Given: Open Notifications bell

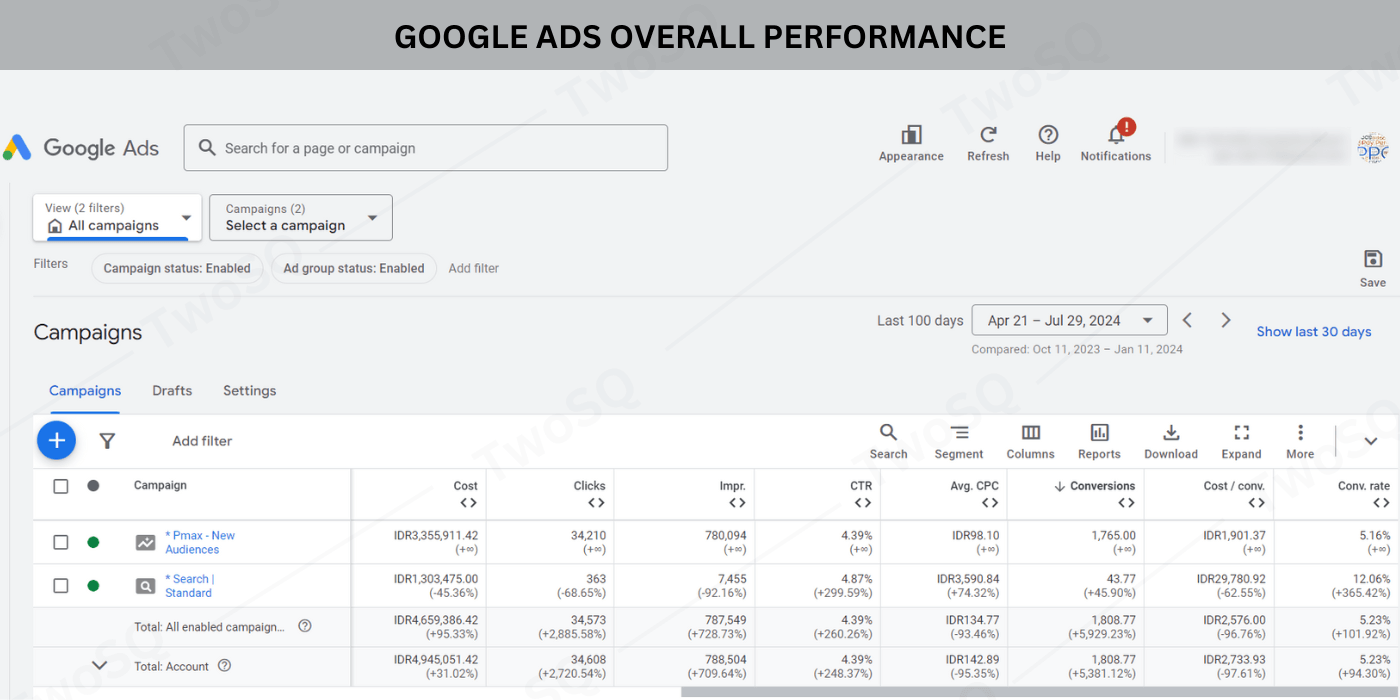Looking at the screenshot, I should point(1116,136).
